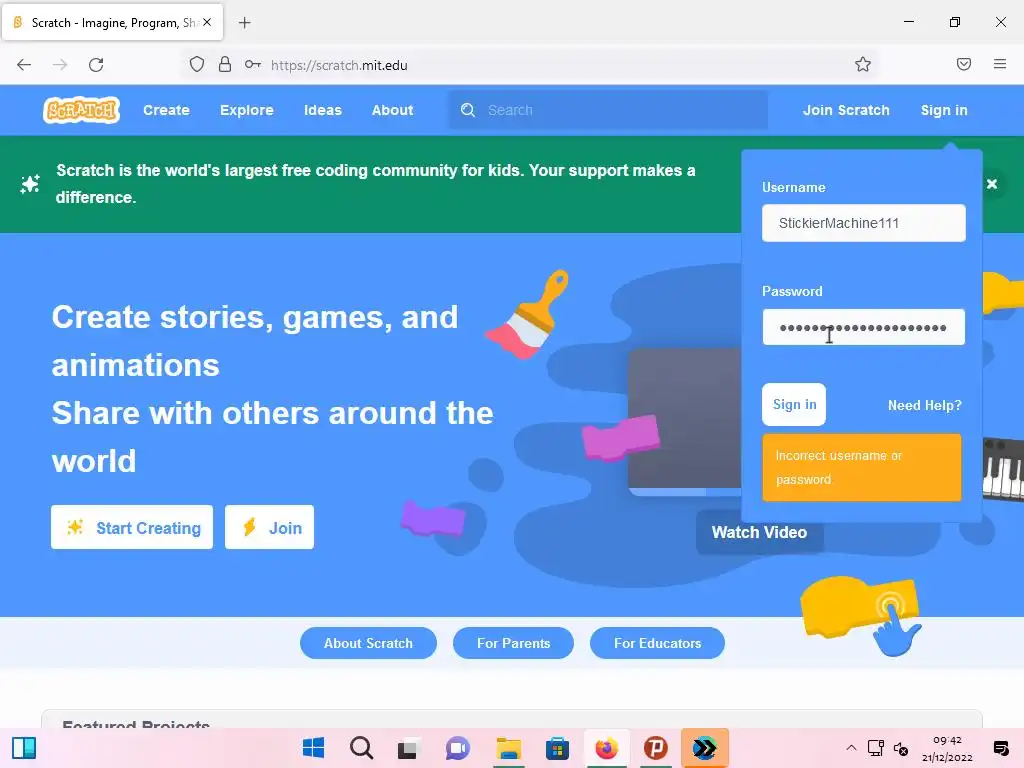The image size is (1024, 768).
Task: Open the orange arrow app on taskbar
Action: [x=705, y=748]
